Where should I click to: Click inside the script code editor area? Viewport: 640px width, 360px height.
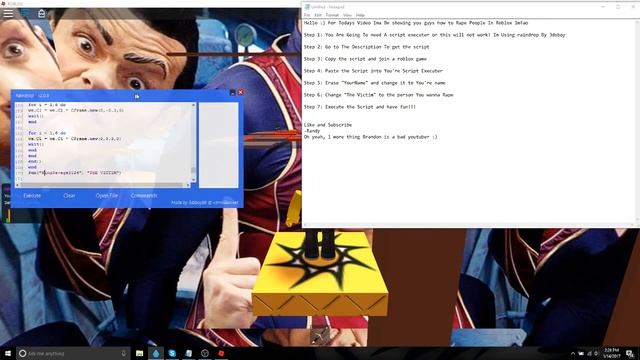coord(103,142)
